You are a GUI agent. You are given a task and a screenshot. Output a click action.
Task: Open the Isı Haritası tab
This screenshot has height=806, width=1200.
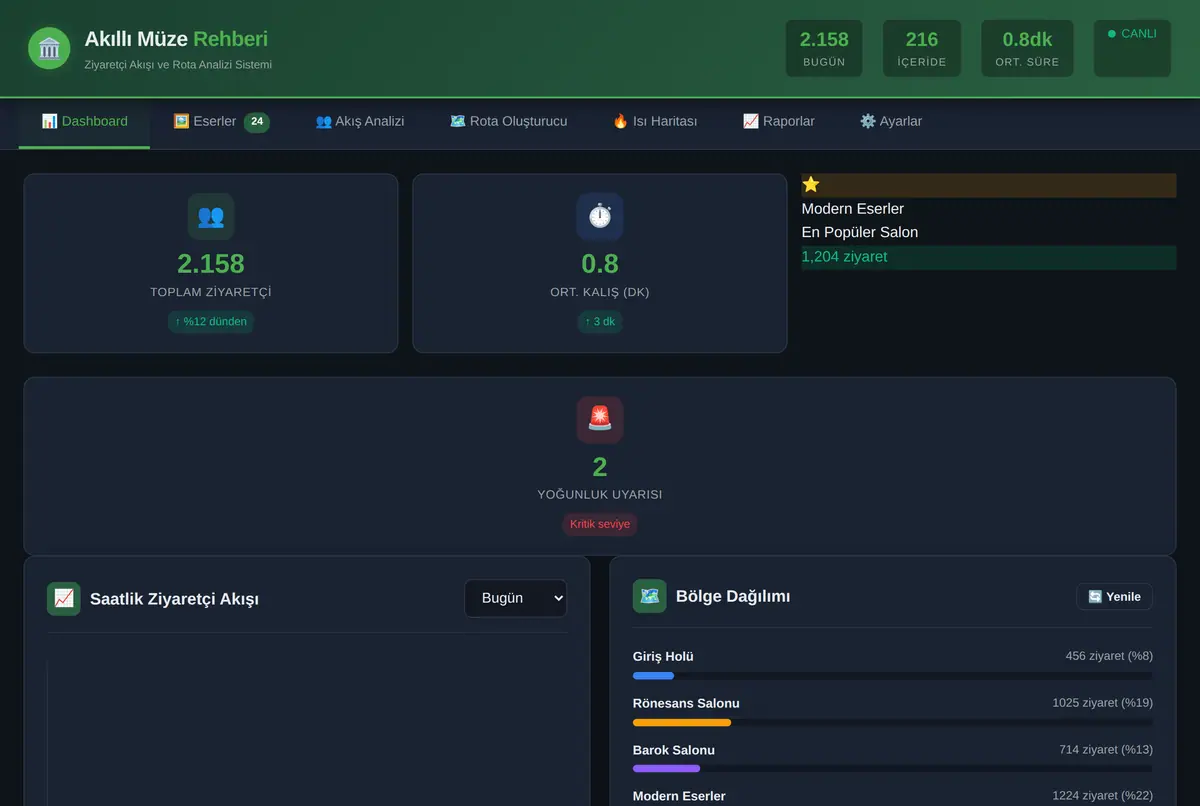655,122
